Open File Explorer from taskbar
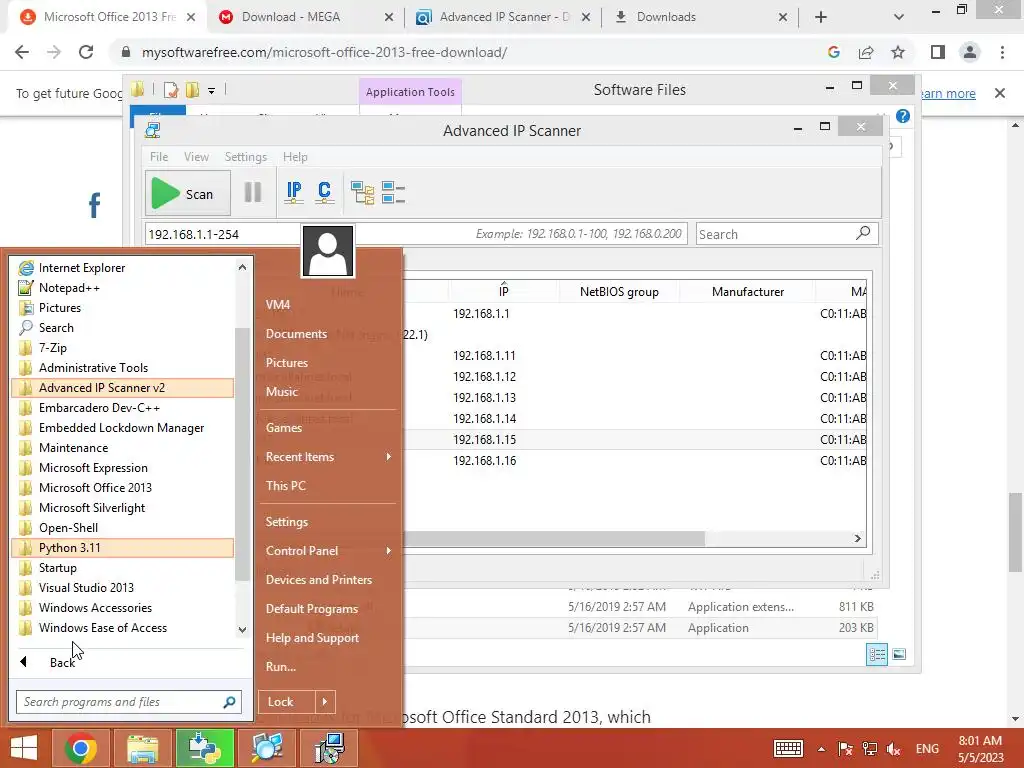The image size is (1024, 768). point(142,748)
